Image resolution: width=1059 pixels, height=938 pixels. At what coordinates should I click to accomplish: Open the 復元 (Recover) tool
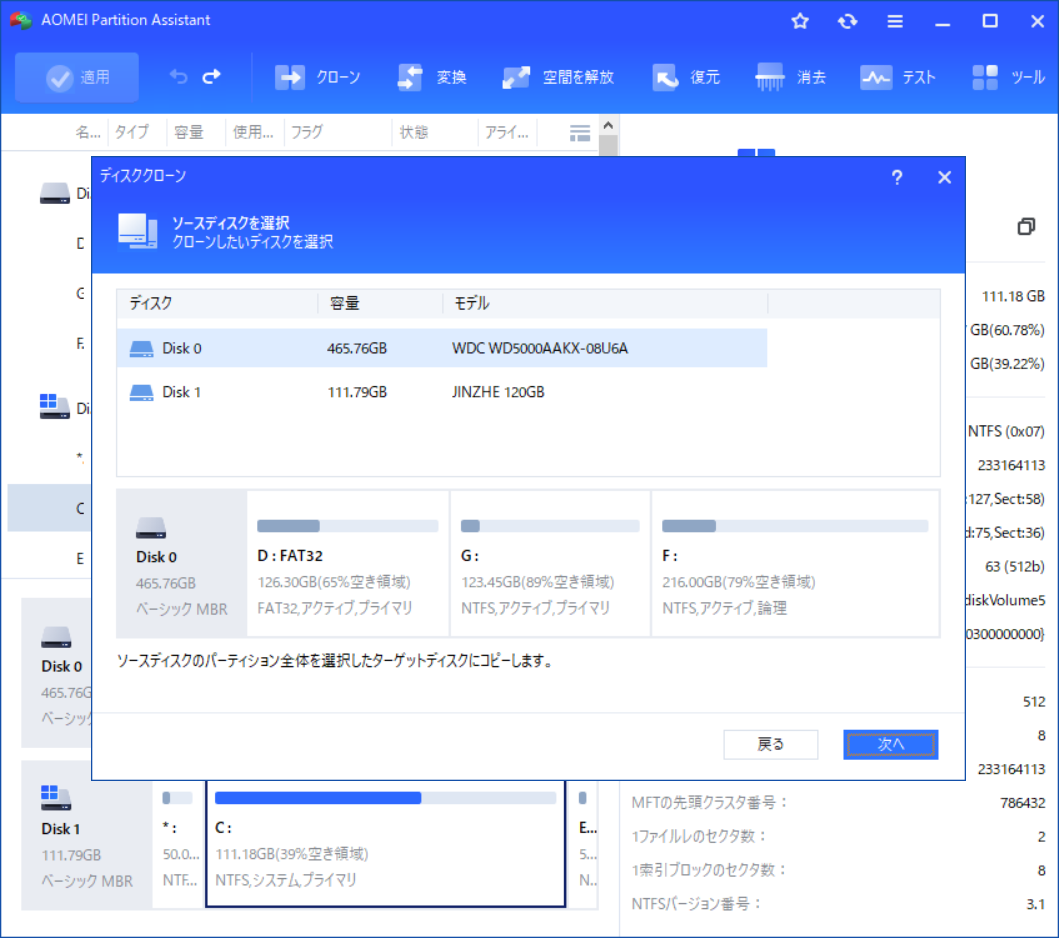pyautogui.click(x=686, y=77)
